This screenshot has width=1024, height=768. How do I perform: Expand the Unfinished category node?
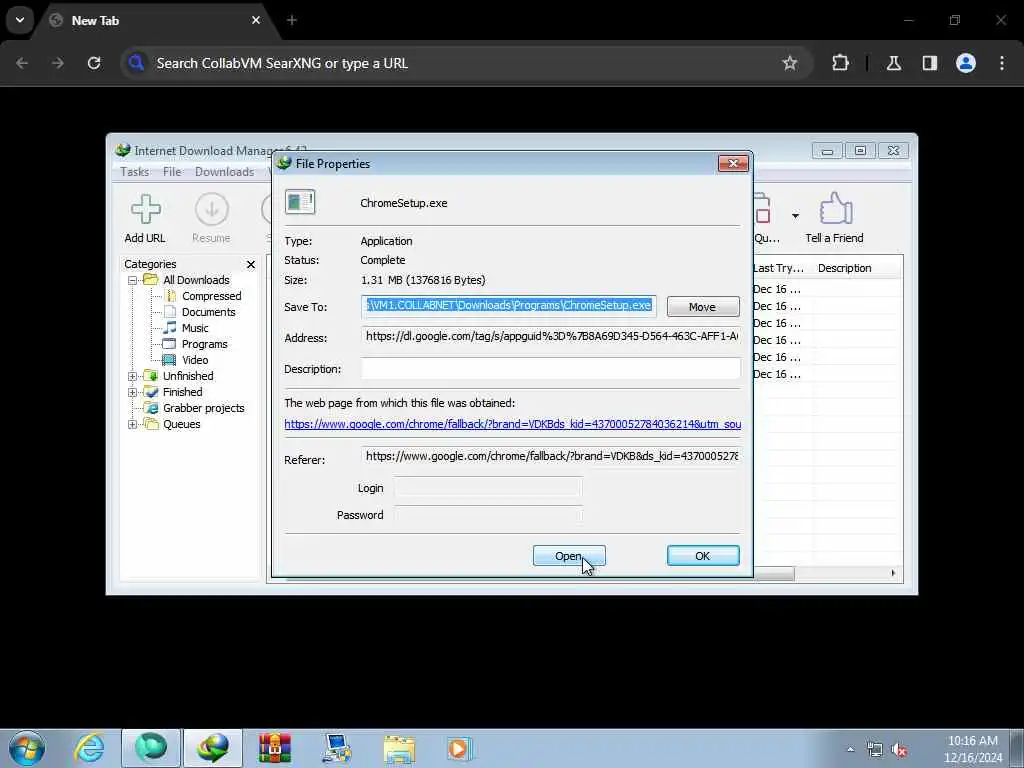point(132,376)
